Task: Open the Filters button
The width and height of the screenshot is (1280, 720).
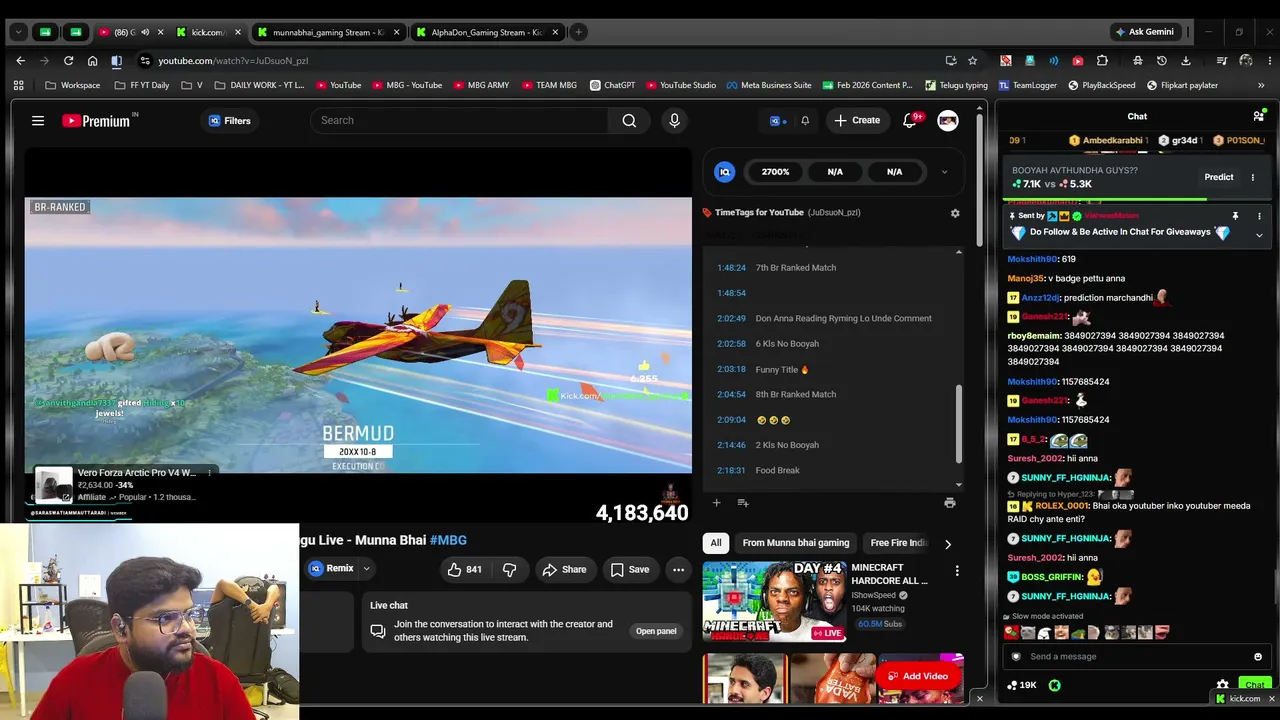Action: (x=230, y=121)
